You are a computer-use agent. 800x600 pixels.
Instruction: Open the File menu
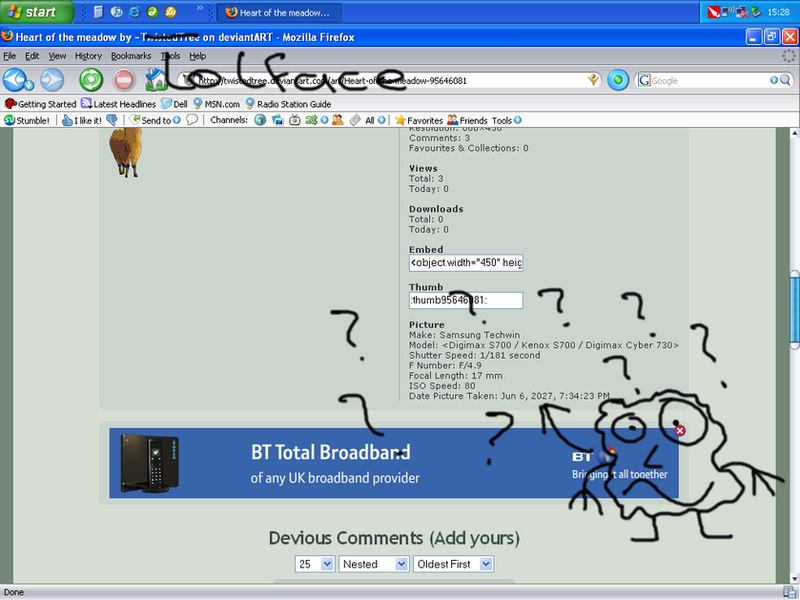10,56
